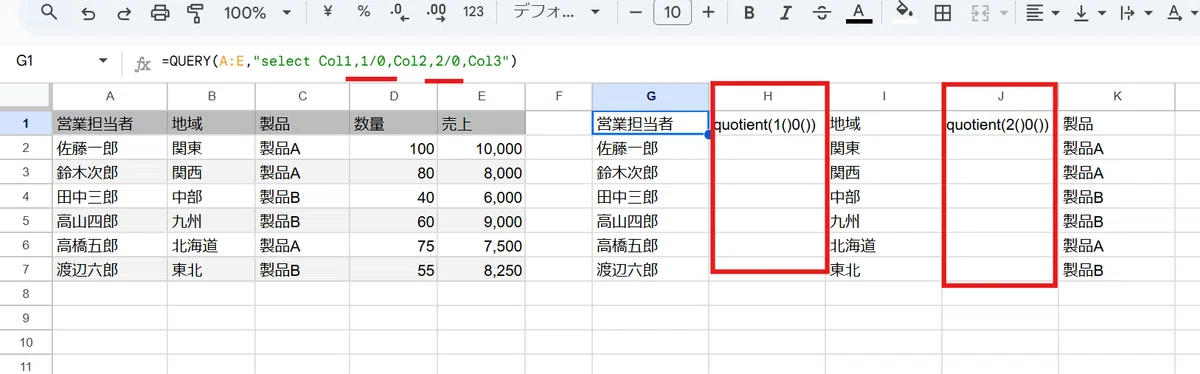Click the quantity cell '75'
The width and height of the screenshot is (1200, 374).
(x=392, y=245)
